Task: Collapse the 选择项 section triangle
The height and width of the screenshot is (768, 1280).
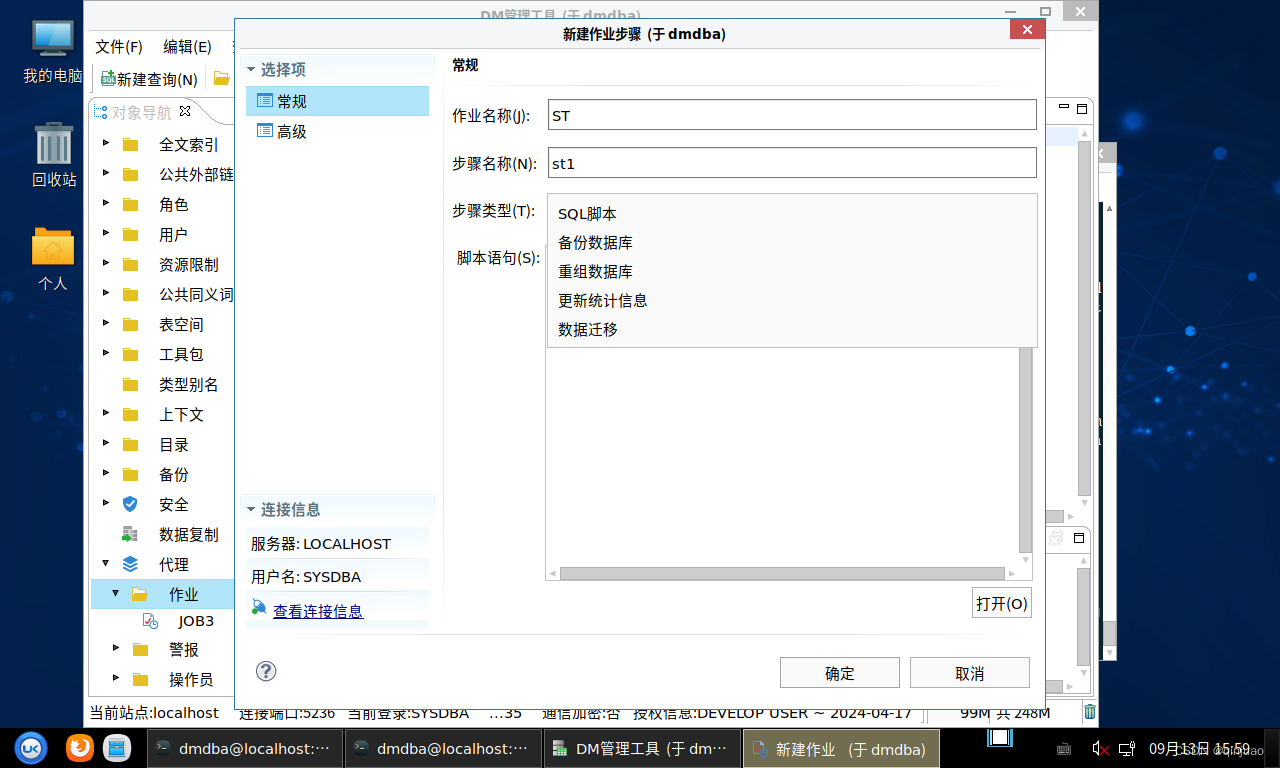Action: pos(251,70)
